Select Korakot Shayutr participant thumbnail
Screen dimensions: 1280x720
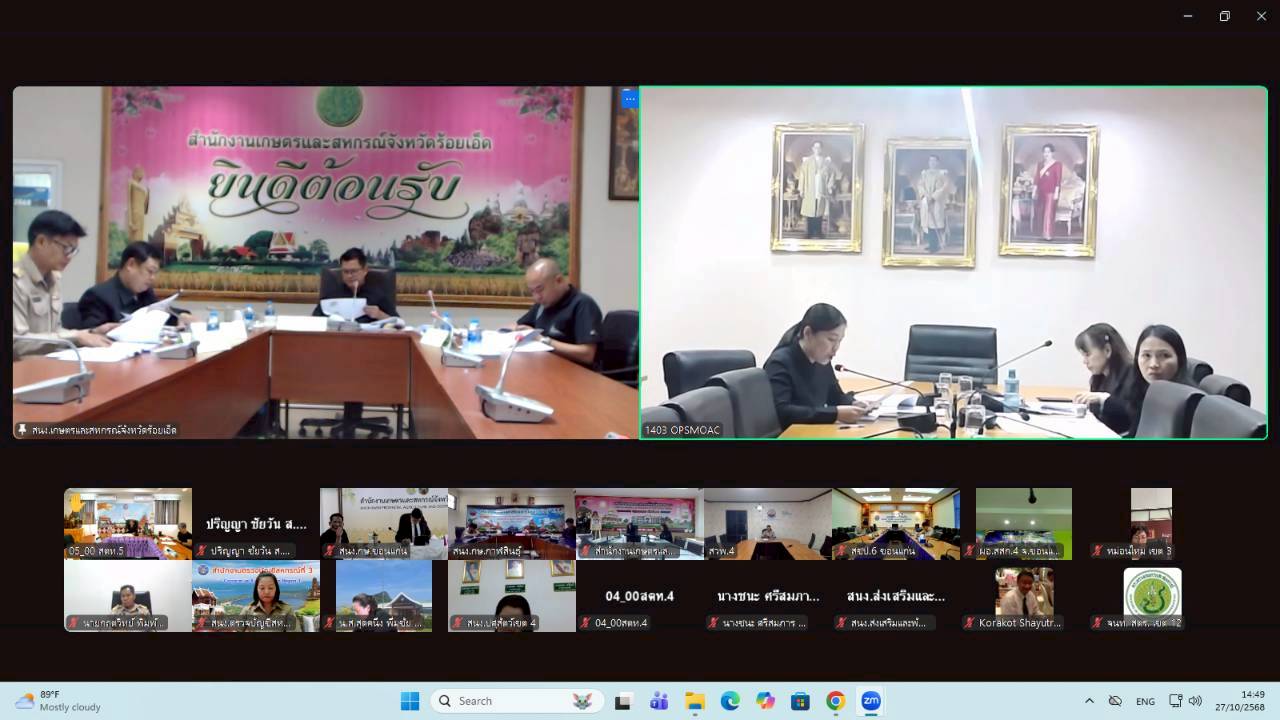pos(1024,598)
